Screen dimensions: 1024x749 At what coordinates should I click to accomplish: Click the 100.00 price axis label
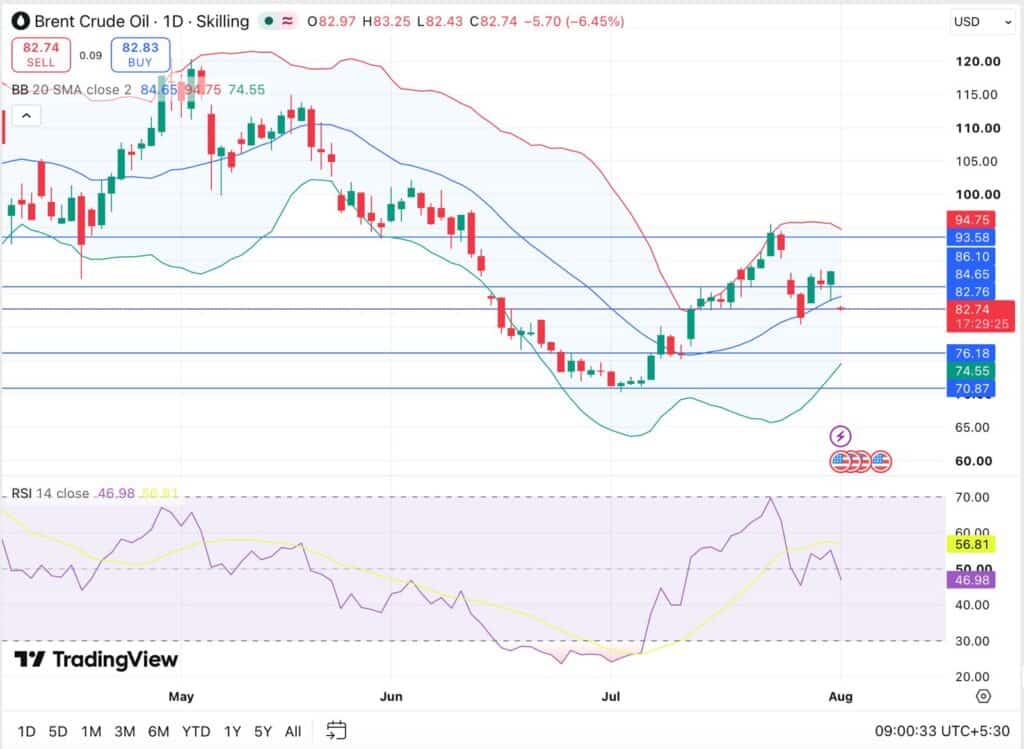pyautogui.click(x=977, y=195)
